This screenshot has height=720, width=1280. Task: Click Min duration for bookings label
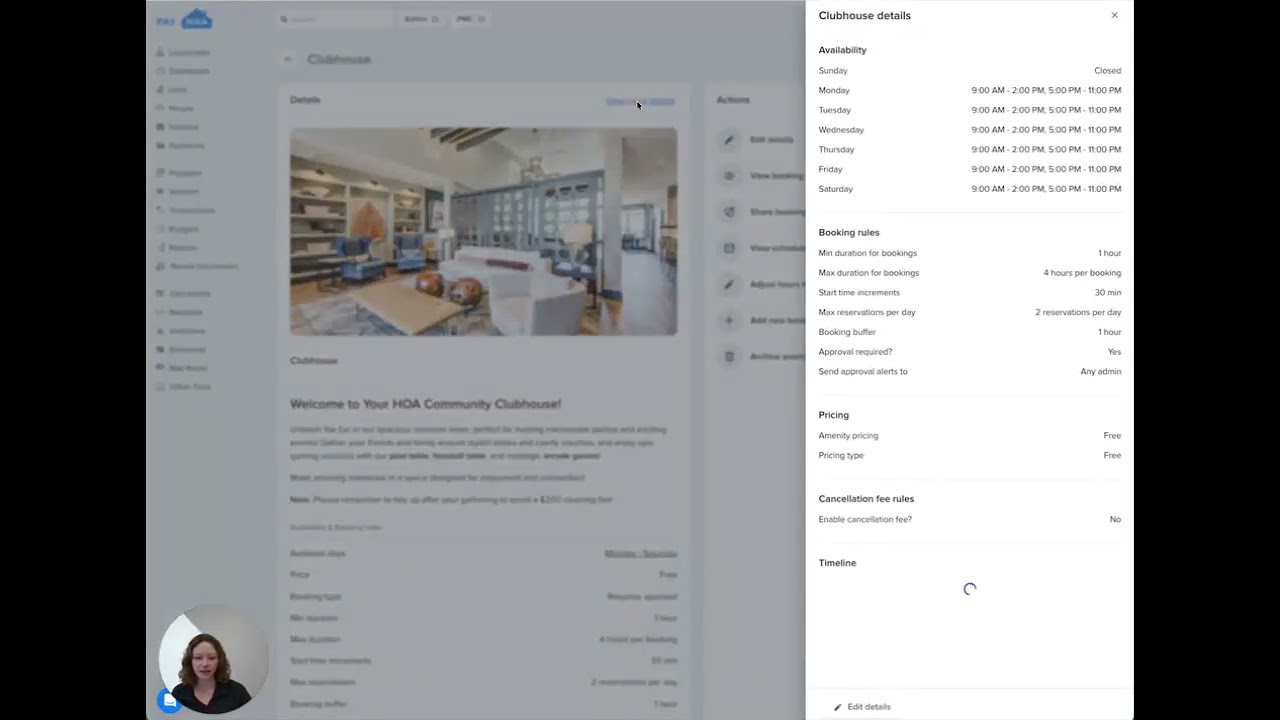tap(867, 253)
